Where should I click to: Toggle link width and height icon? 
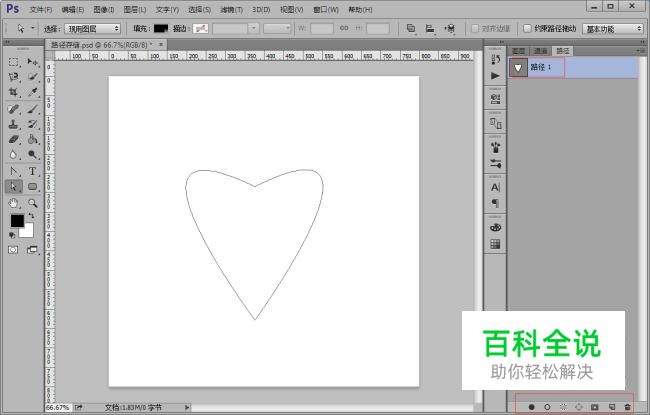click(344, 28)
